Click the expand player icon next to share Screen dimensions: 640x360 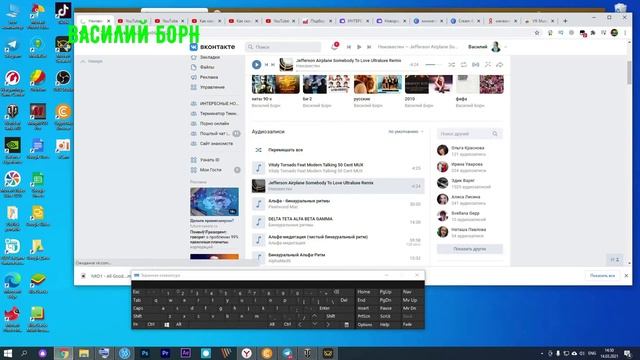(x=488, y=64)
